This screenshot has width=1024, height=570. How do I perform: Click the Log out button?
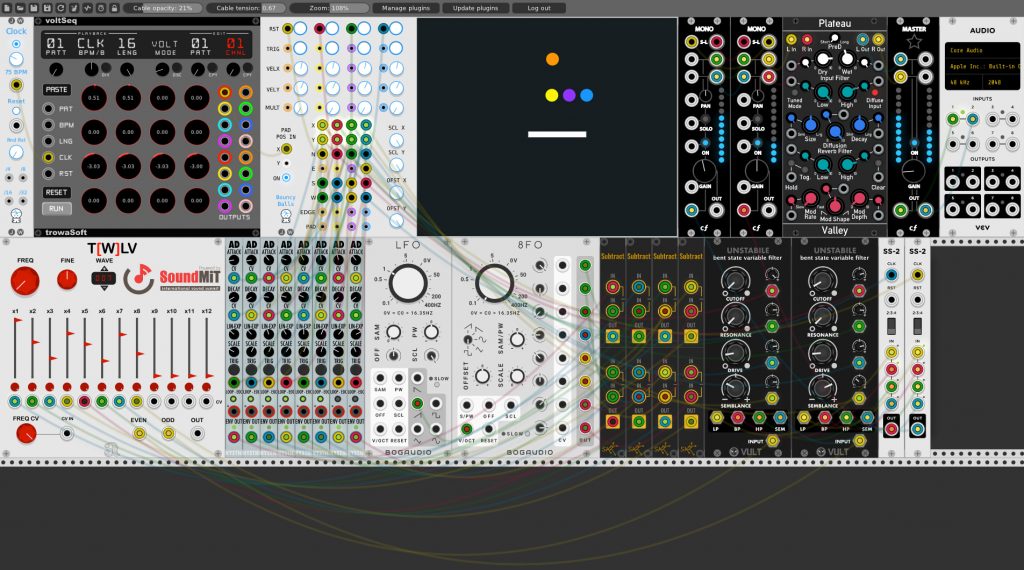(x=539, y=8)
